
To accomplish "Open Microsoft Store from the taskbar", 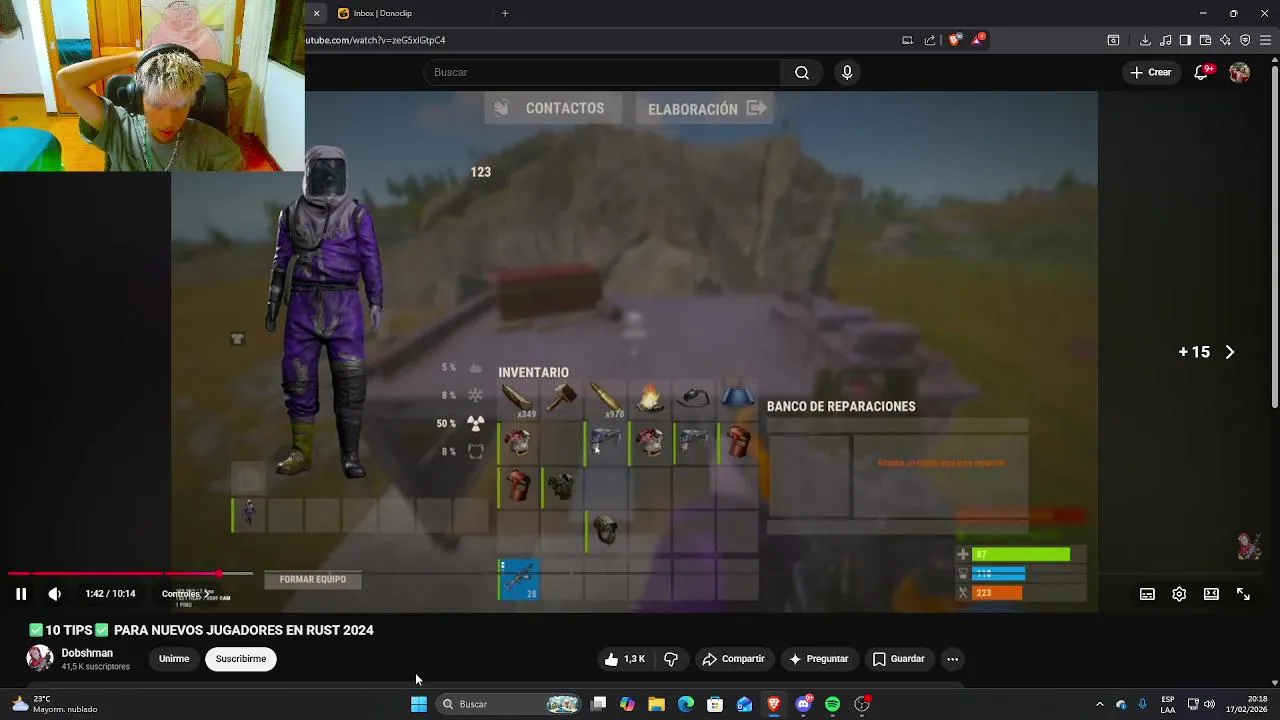I will pos(715,704).
